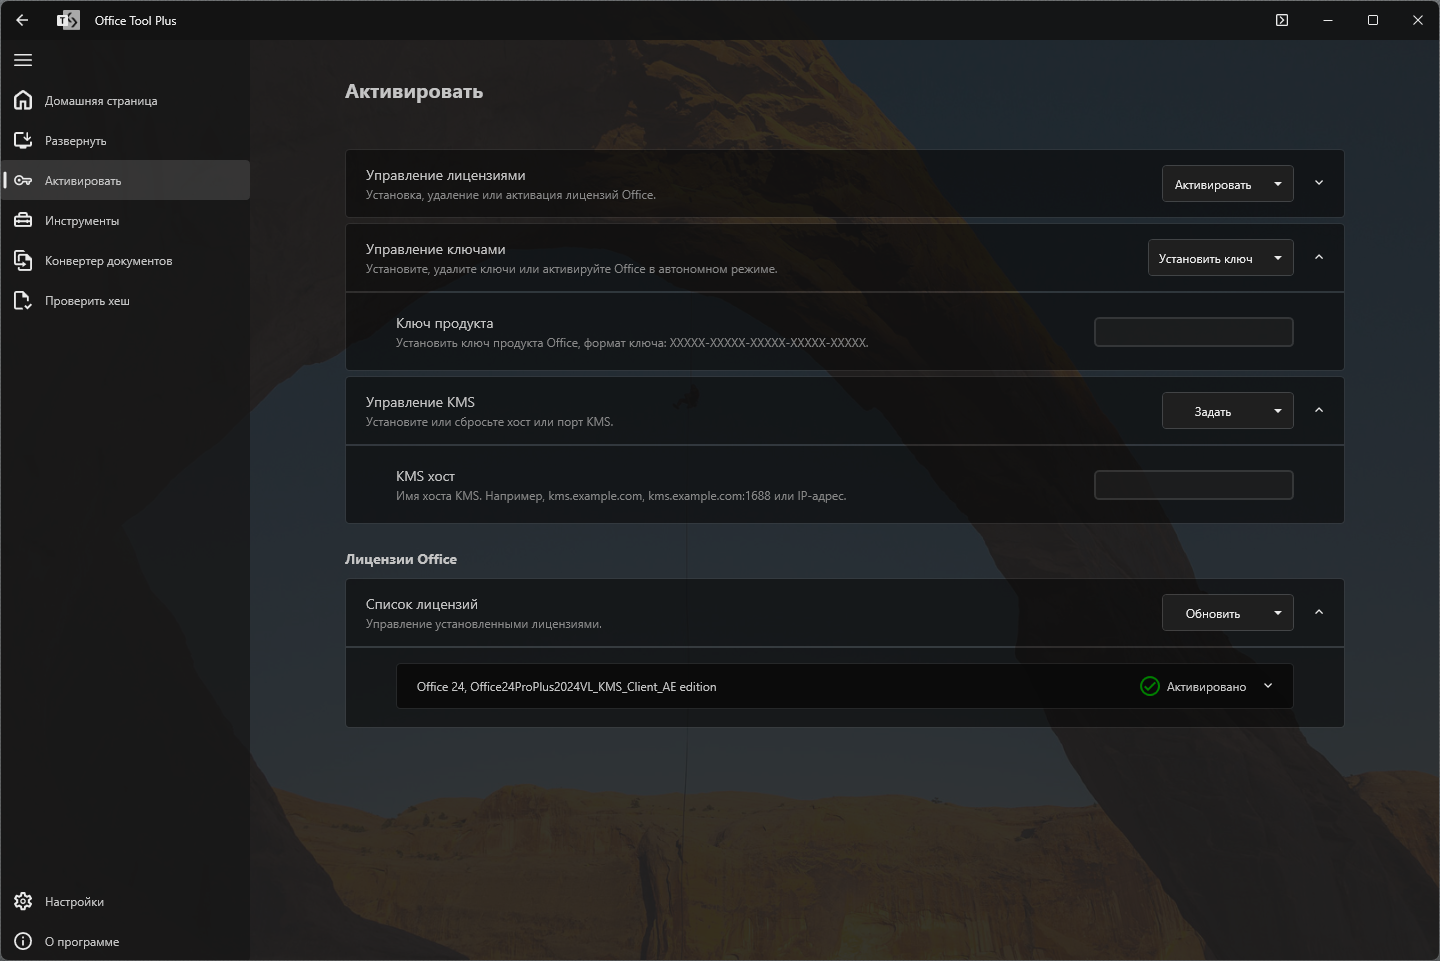Click the document converter icon
Viewport: 1440px width, 961px height.
coord(23,260)
